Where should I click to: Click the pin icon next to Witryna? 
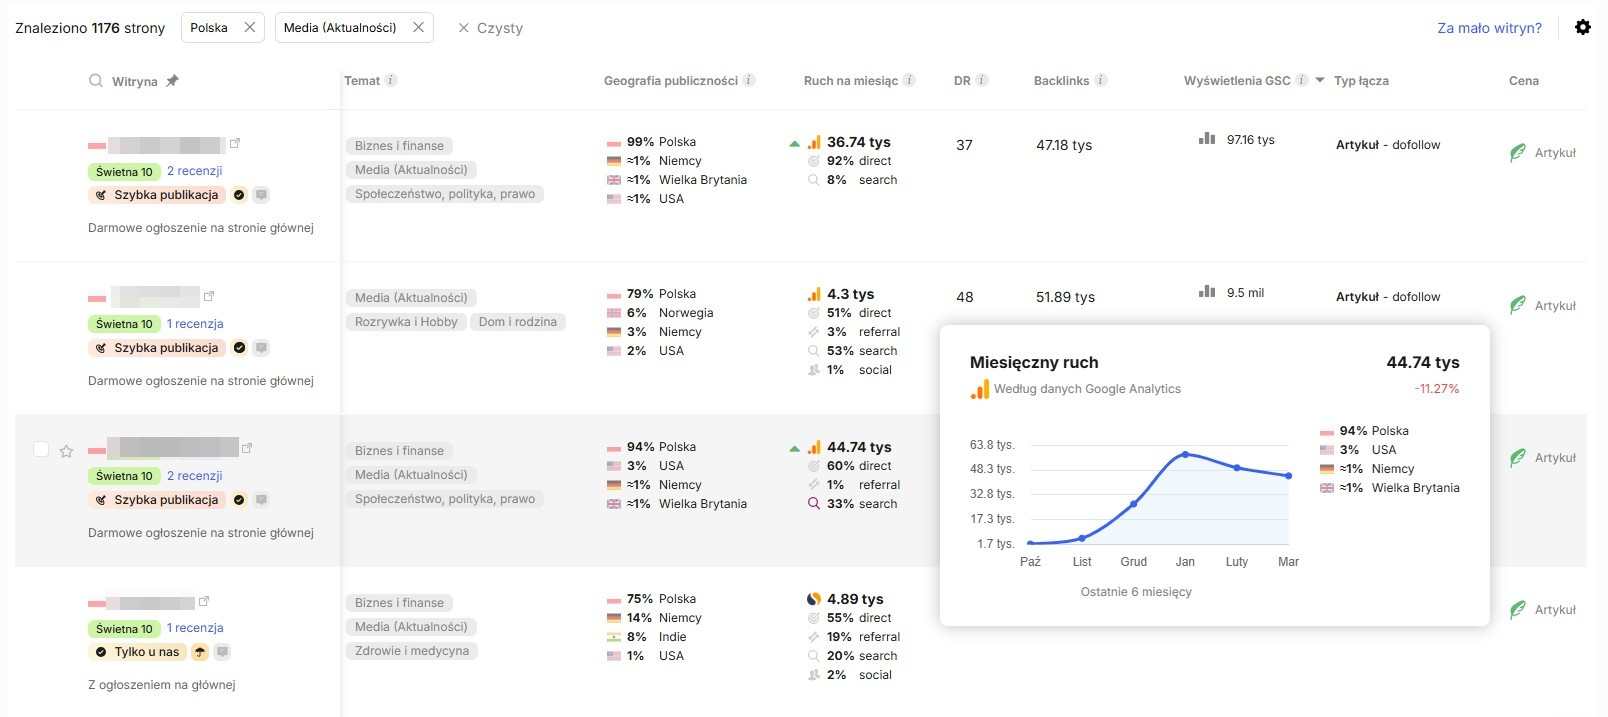pos(172,81)
